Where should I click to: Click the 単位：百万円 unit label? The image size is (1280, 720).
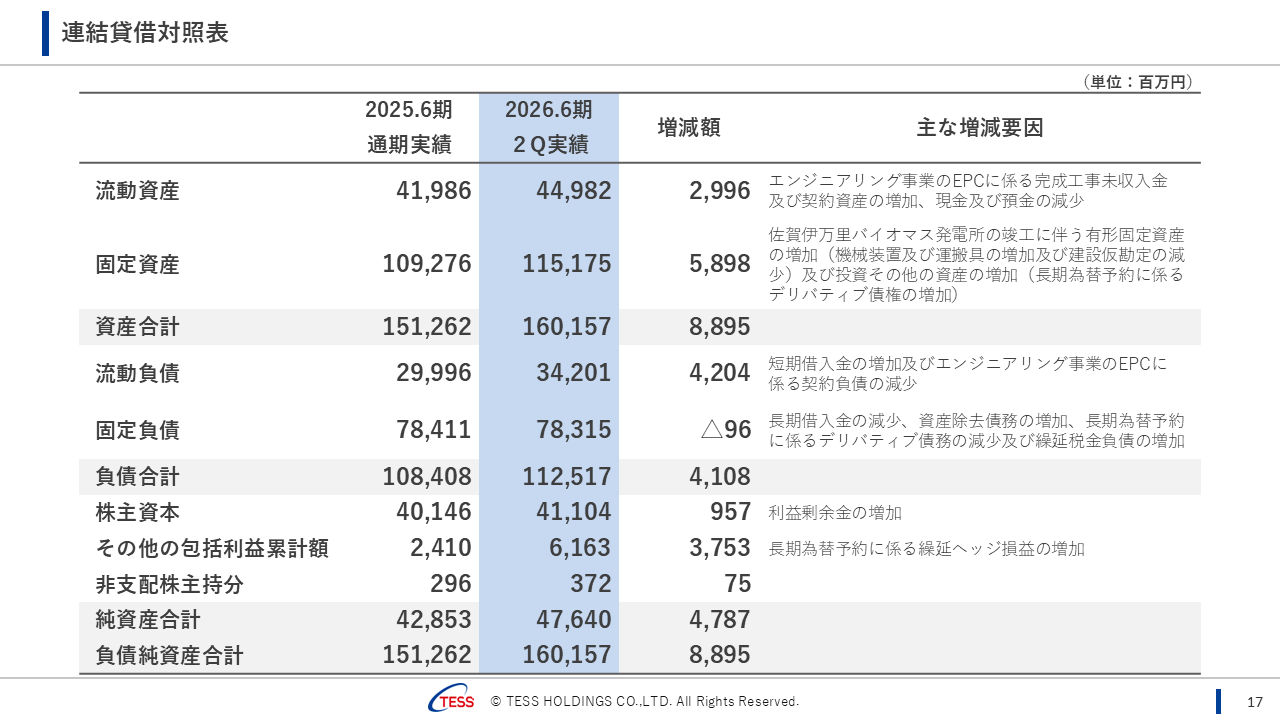click(x=1139, y=84)
